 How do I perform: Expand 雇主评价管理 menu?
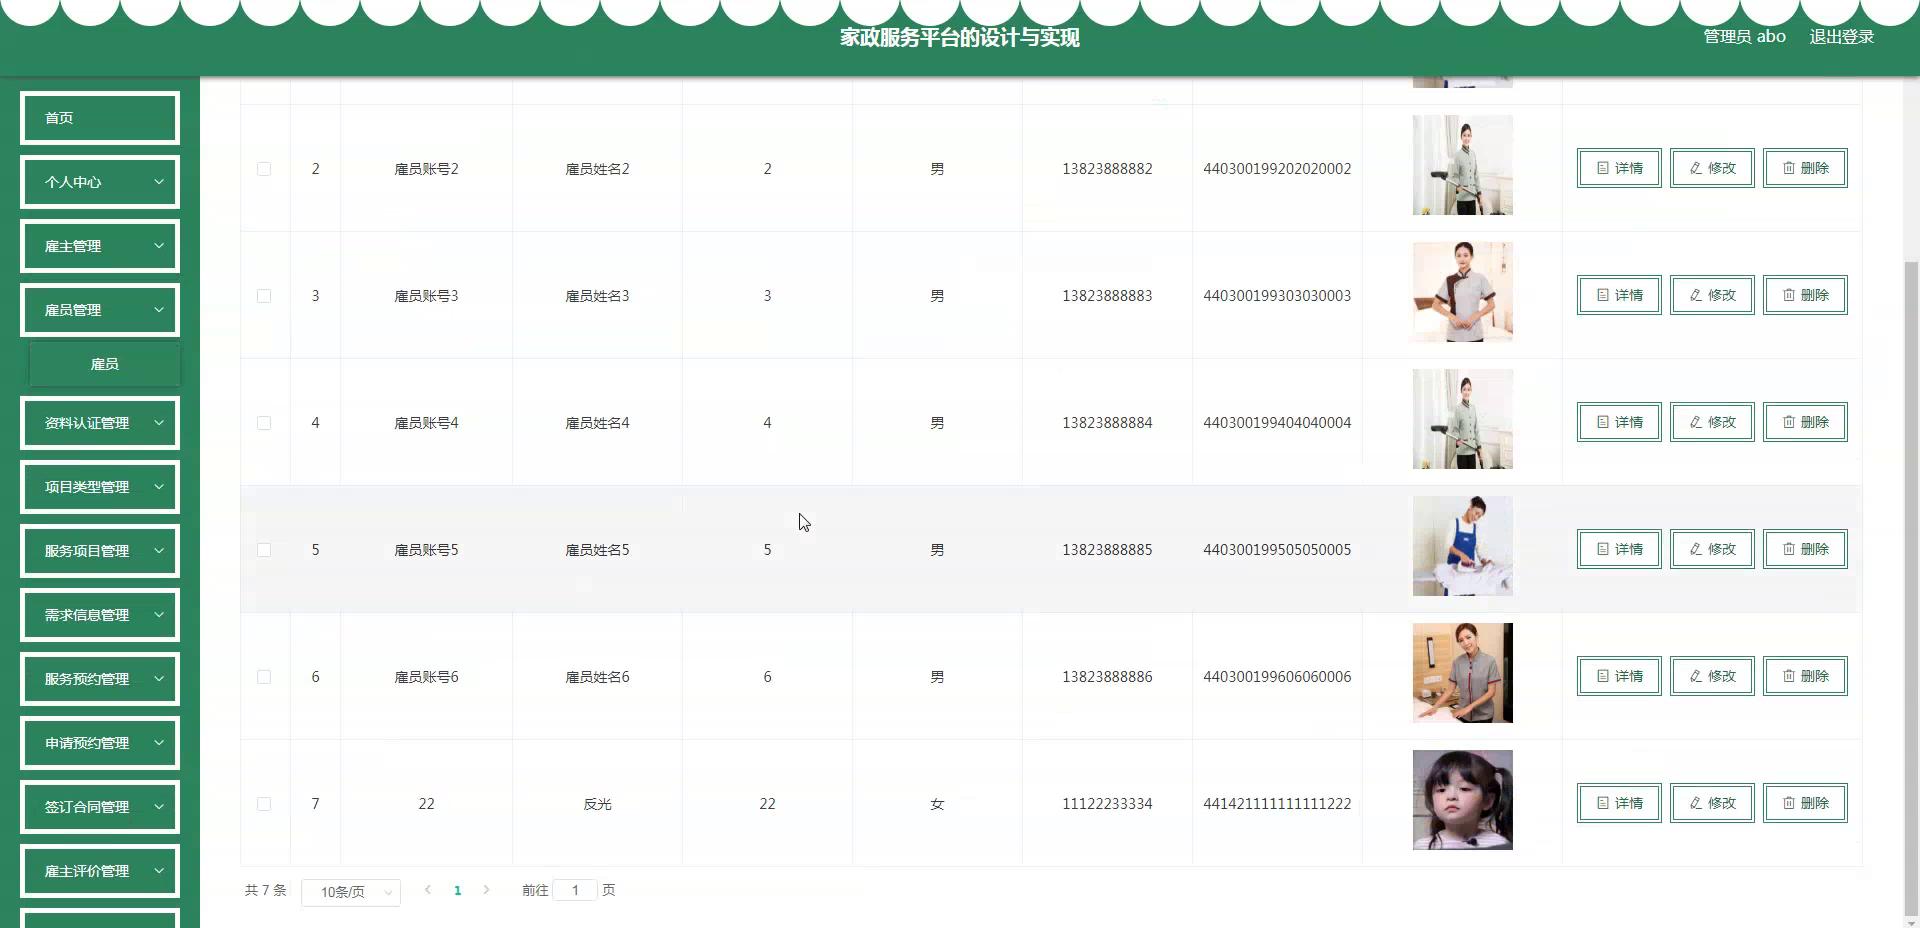[100, 871]
